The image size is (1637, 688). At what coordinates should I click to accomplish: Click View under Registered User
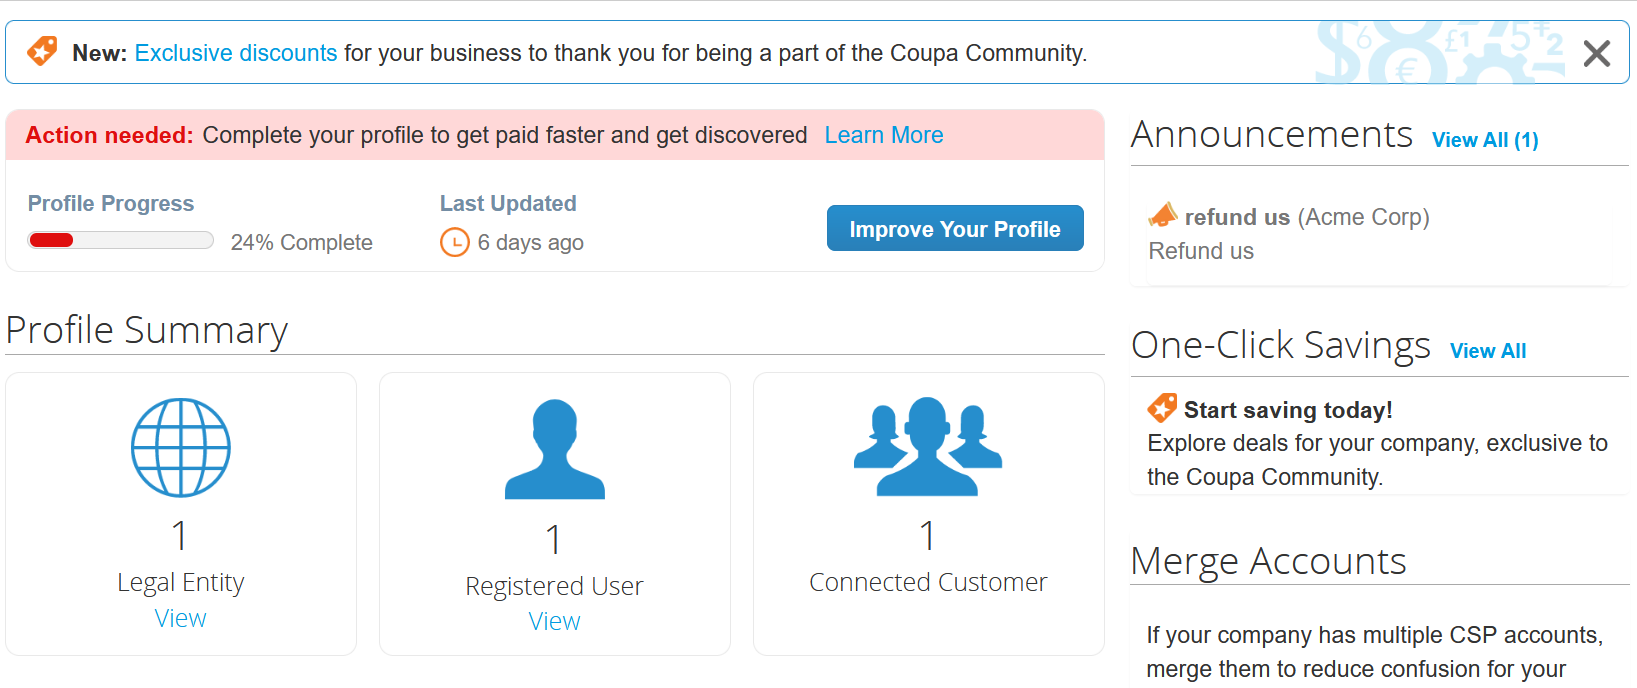pyautogui.click(x=554, y=621)
